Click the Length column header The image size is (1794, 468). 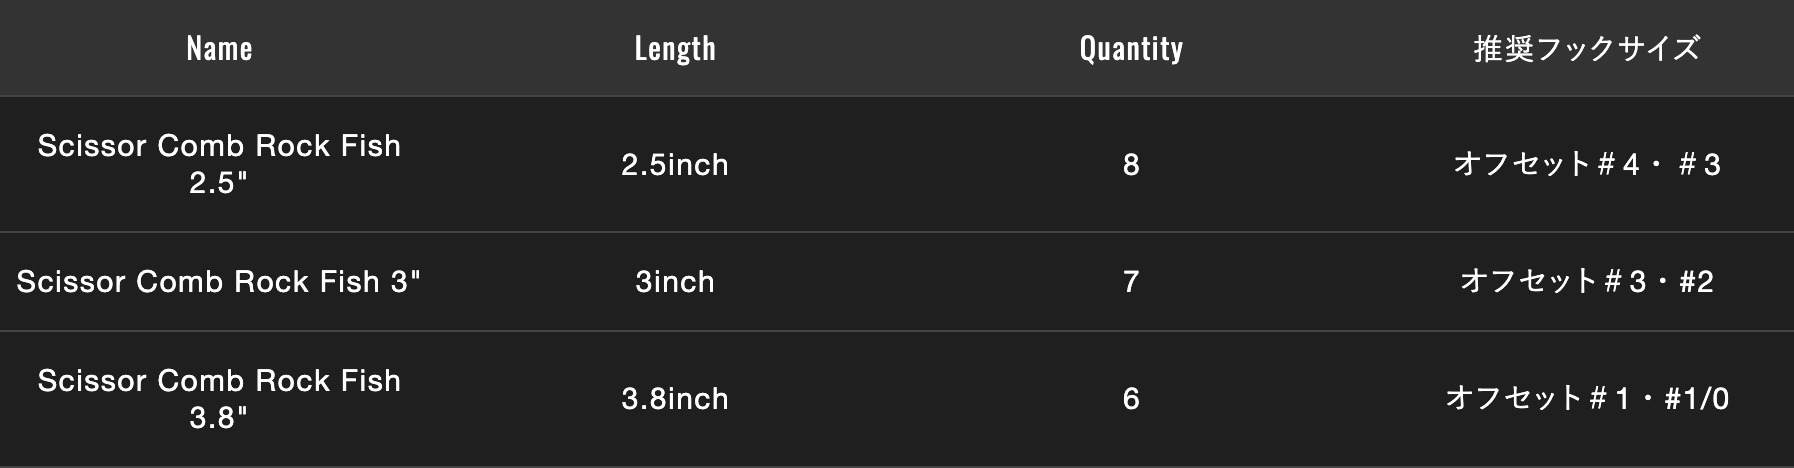click(675, 48)
